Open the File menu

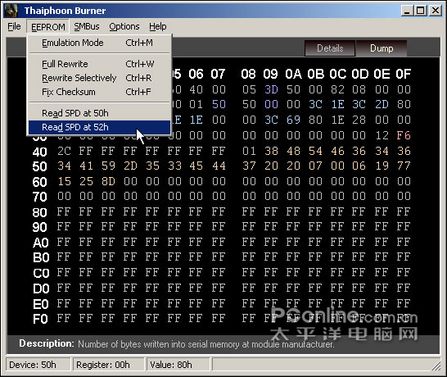[x=14, y=27]
